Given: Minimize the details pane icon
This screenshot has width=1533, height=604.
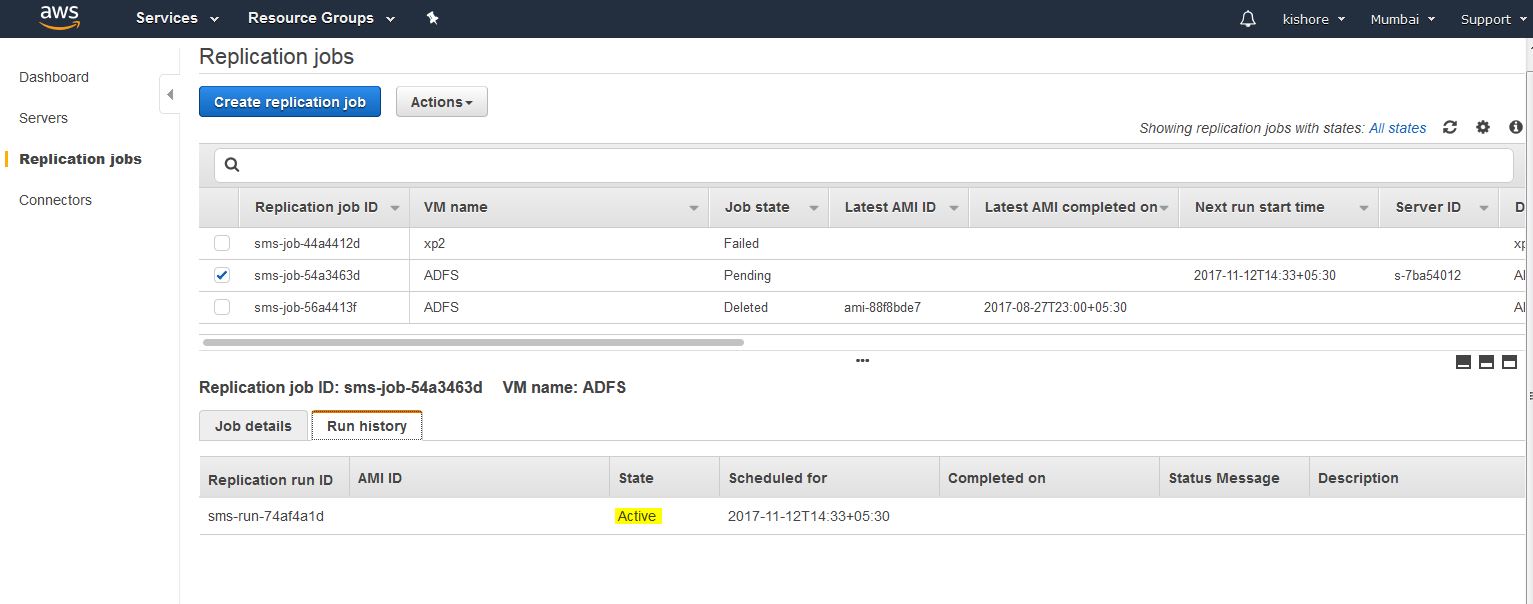Looking at the screenshot, I should pos(1463,362).
